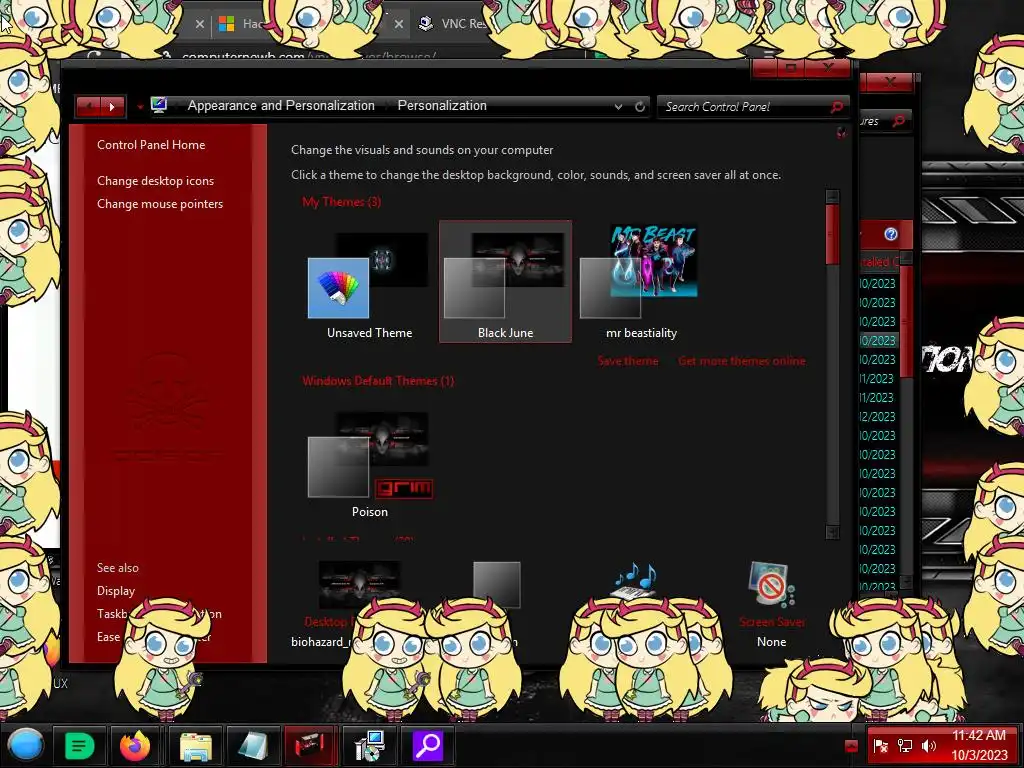Click the Control Panel icon in address bar
Image resolution: width=1024 pixels, height=768 pixels.
tap(159, 105)
